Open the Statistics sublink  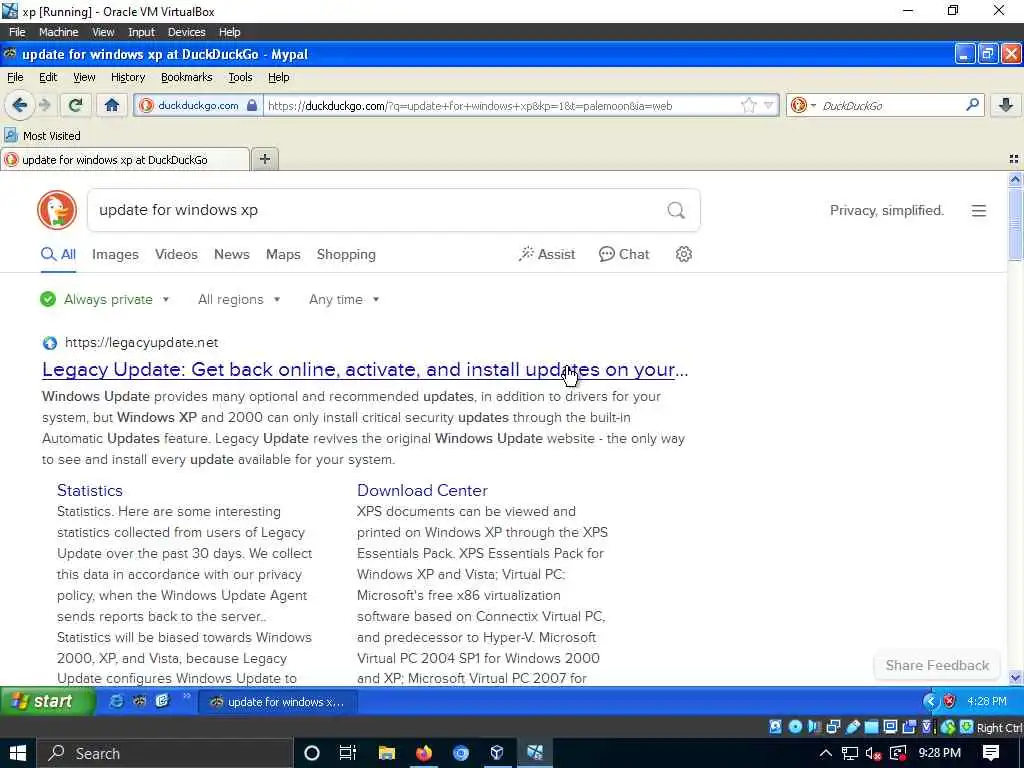[89, 490]
